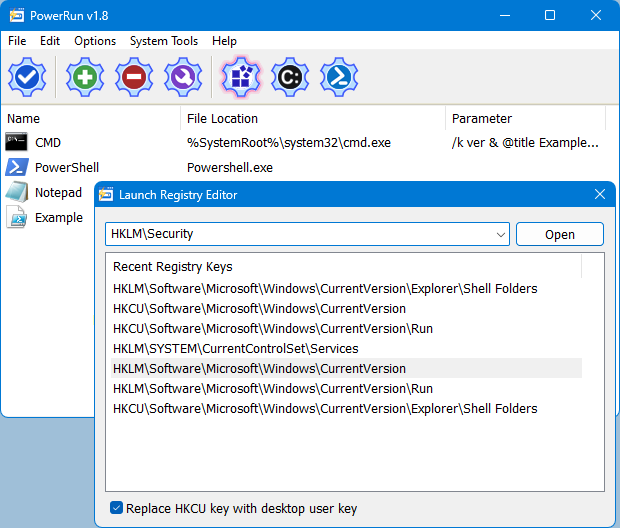The width and height of the screenshot is (620, 528).
Task: Click the red minus remove-entry icon
Action: point(134,76)
